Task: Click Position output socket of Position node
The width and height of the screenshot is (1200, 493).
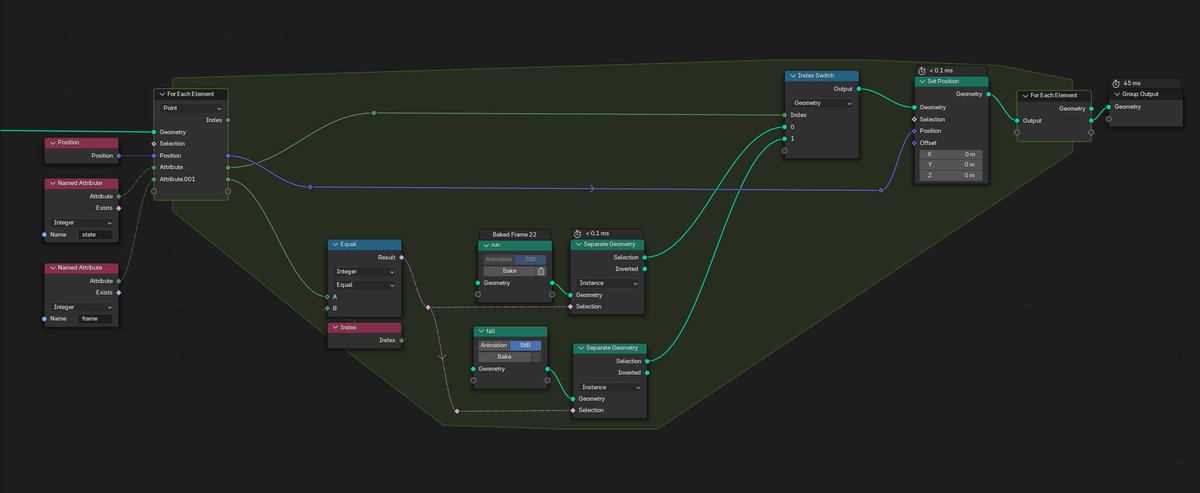Action: tap(119, 155)
